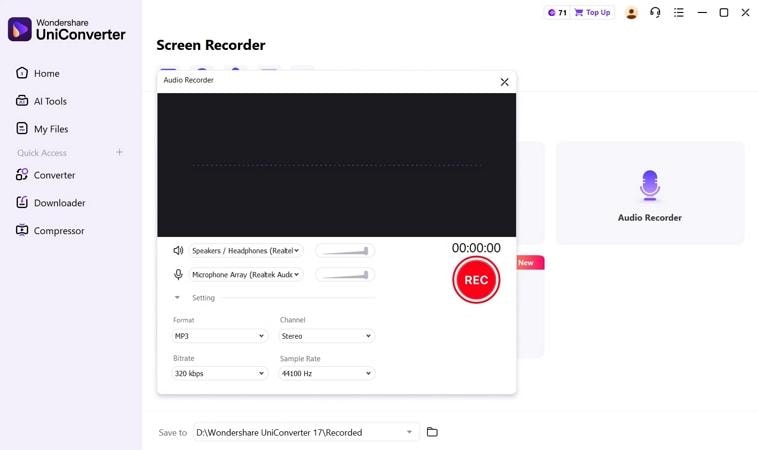Open the Microphone Array device dropdown
Viewport: 758px width, 450px height.
(246, 275)
